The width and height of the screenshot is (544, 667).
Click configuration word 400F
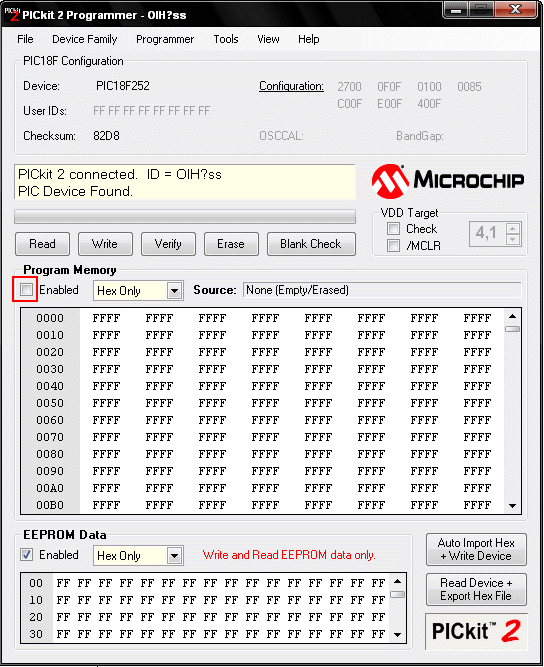tap(429, 104)
